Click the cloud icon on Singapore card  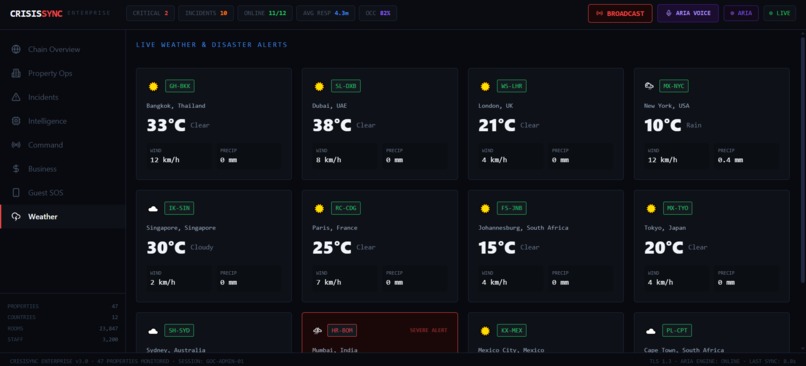tap(153, 209)
